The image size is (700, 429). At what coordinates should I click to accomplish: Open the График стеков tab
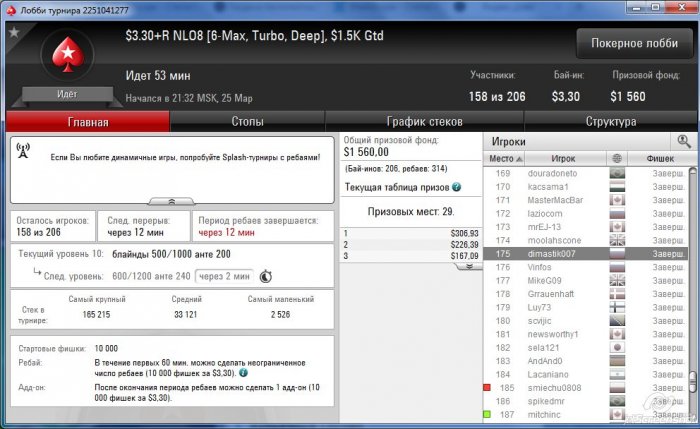point(424,121)
